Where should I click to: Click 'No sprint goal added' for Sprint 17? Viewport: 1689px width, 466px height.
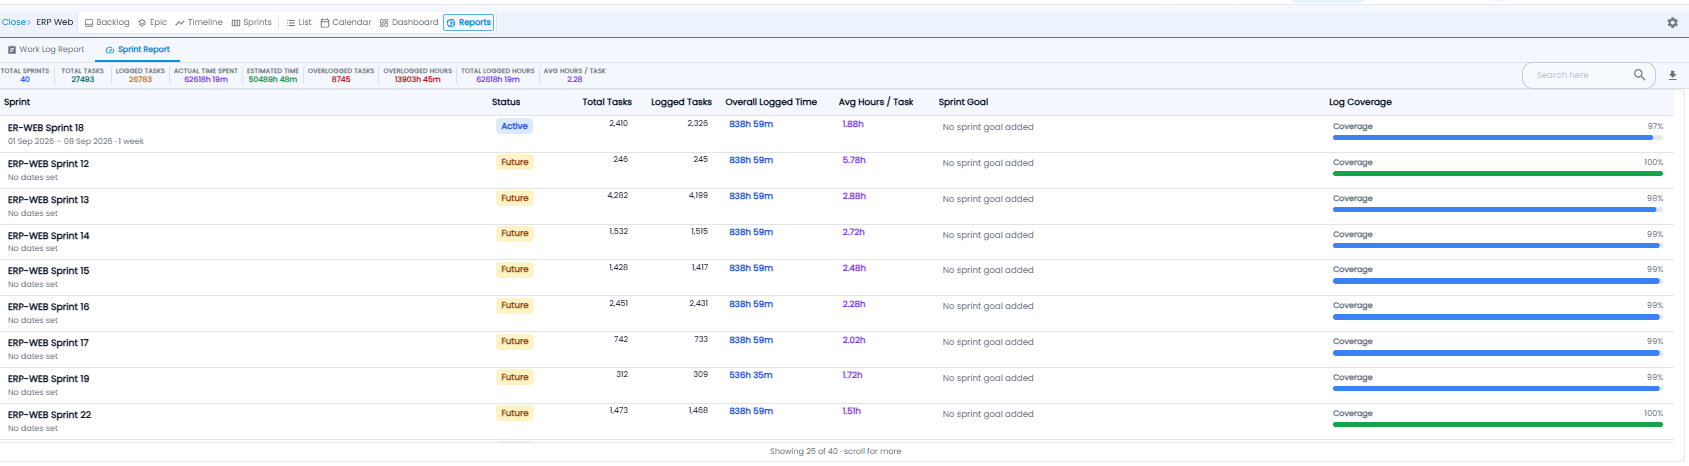[988, 342]
